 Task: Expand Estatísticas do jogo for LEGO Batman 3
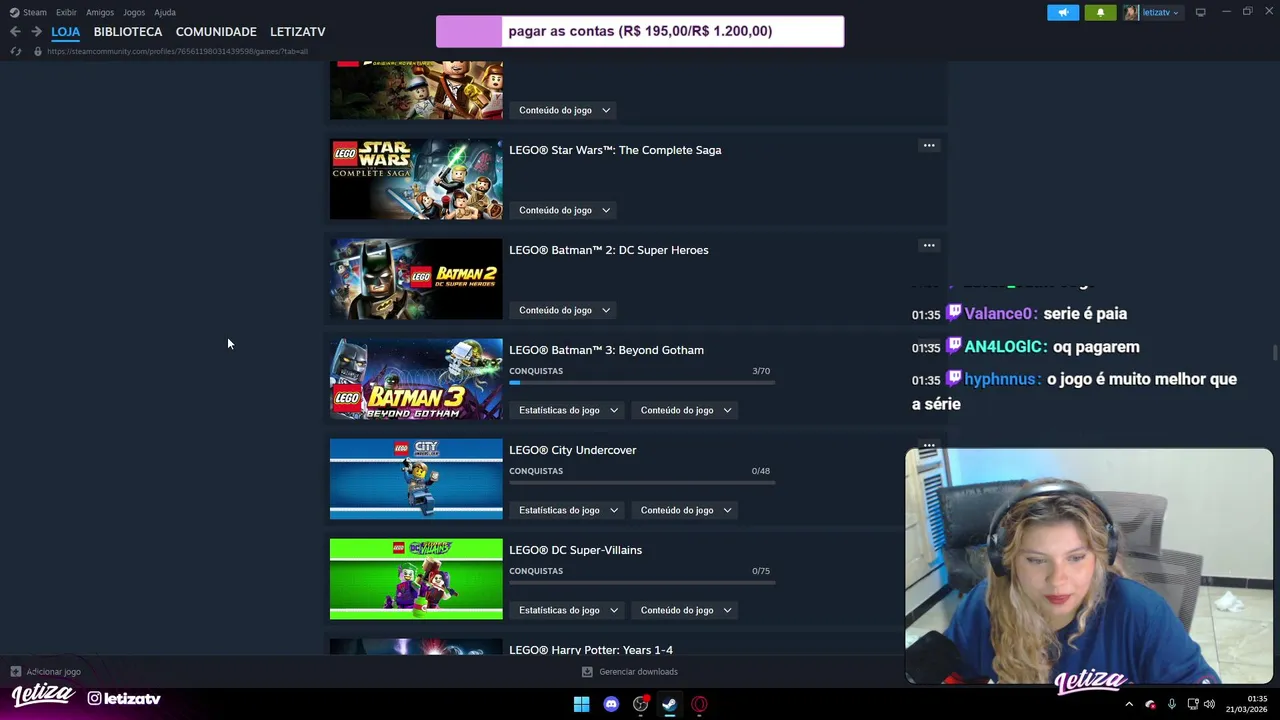(x=568, y=410)
